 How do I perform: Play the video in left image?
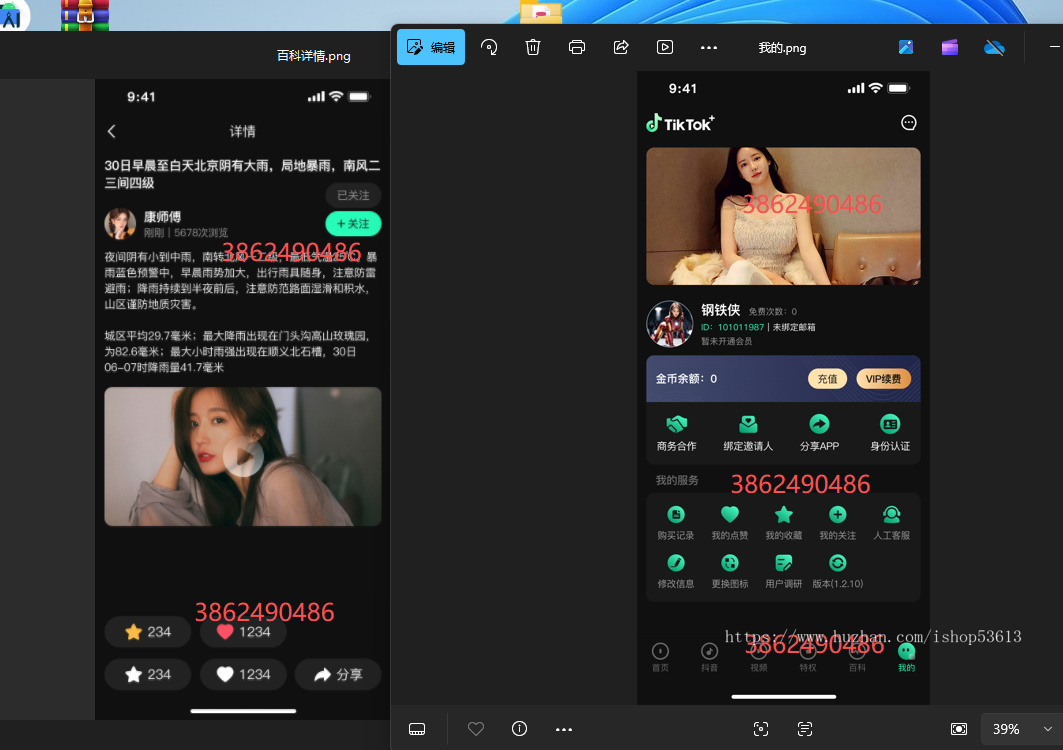(243, 458)
